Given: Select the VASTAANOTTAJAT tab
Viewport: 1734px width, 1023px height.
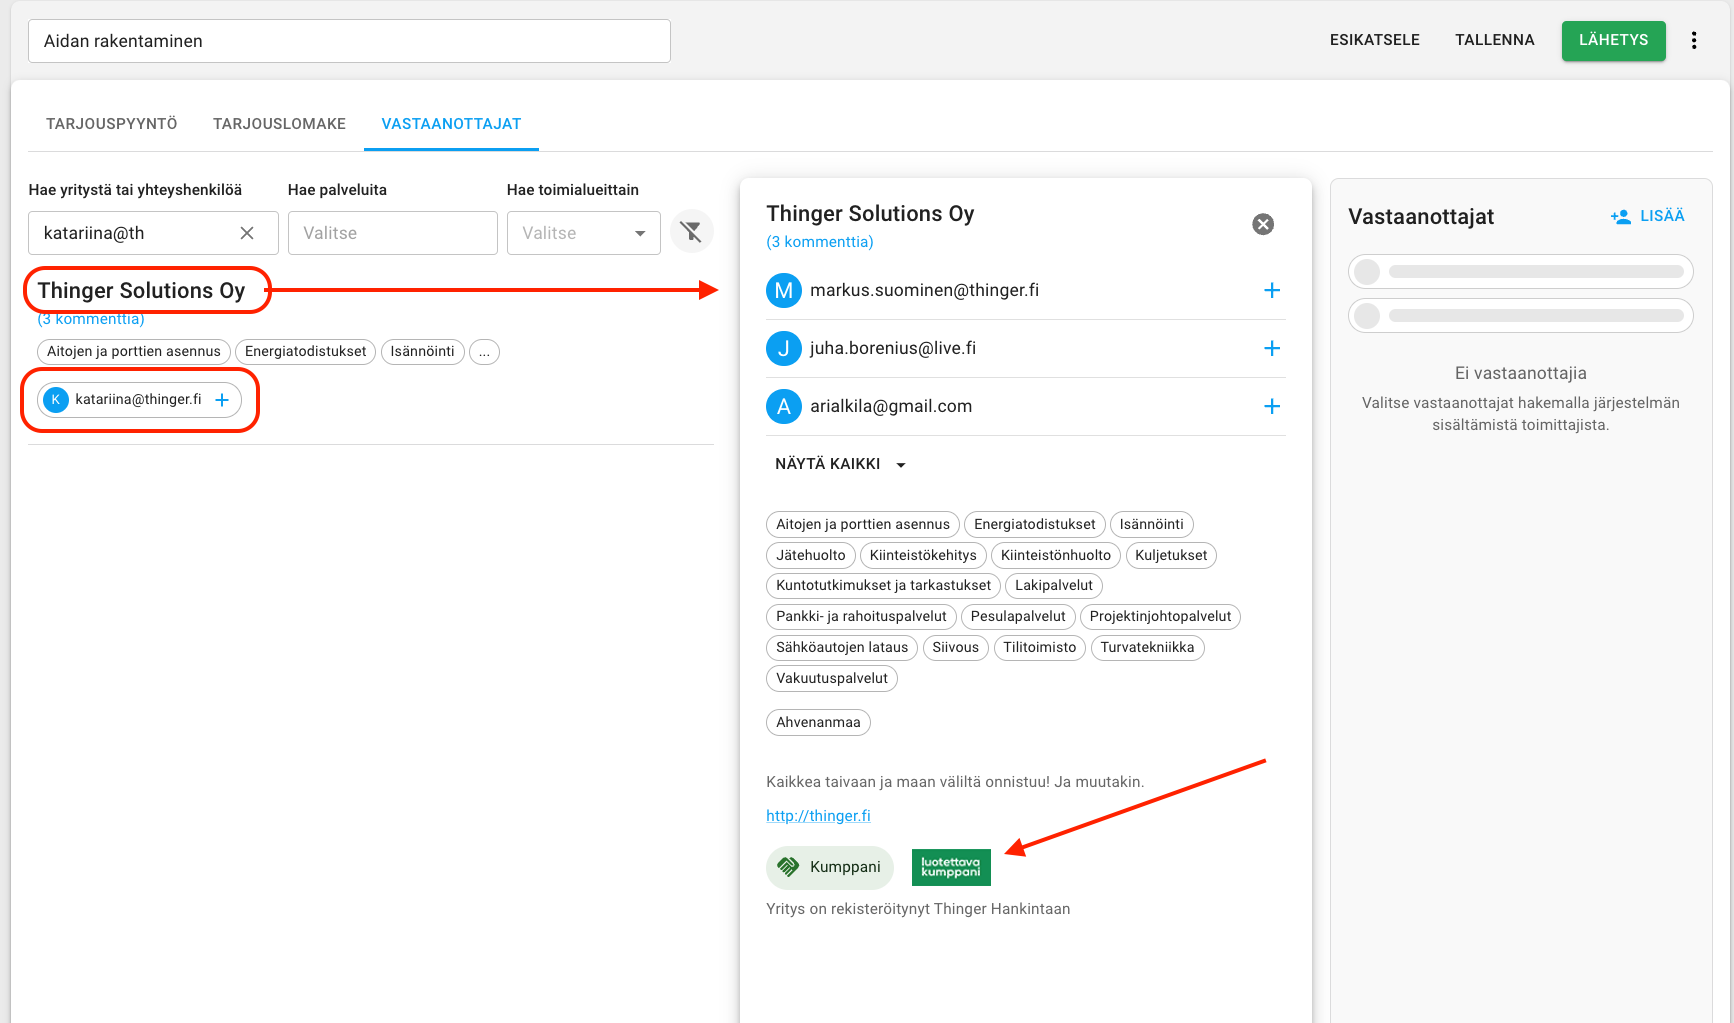Looking at the screenshot, I should coord(451,124).
